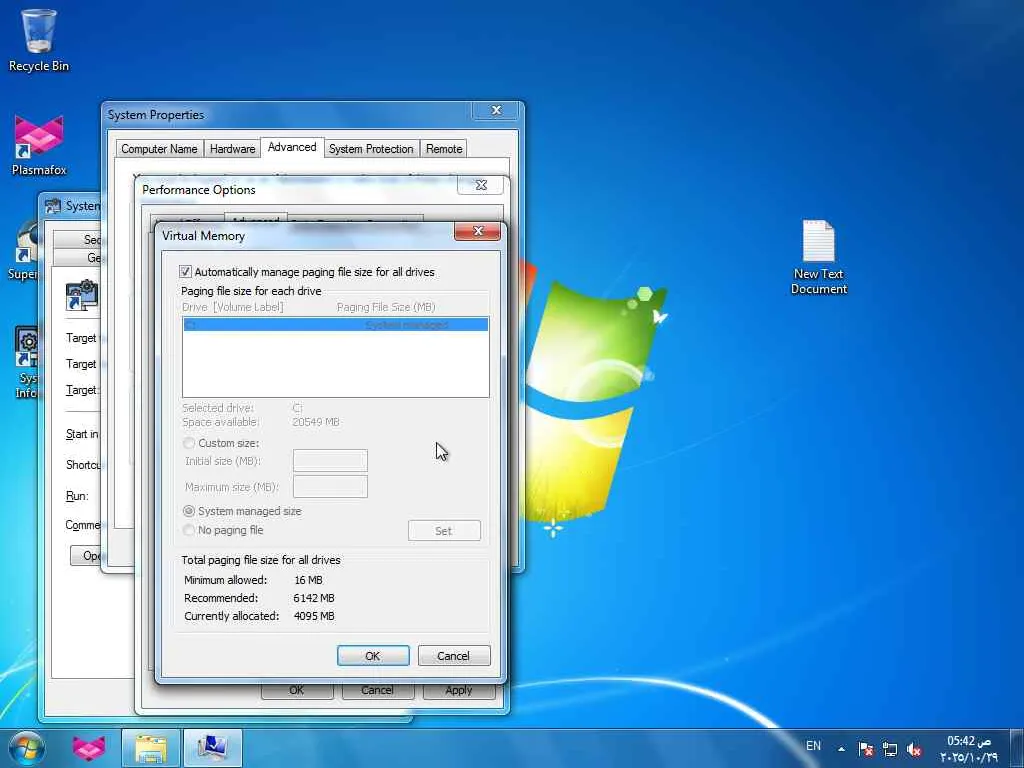Open Windows Explorer from the taskbar
This screenshot has height=768, width=1024.
(151, 748)
